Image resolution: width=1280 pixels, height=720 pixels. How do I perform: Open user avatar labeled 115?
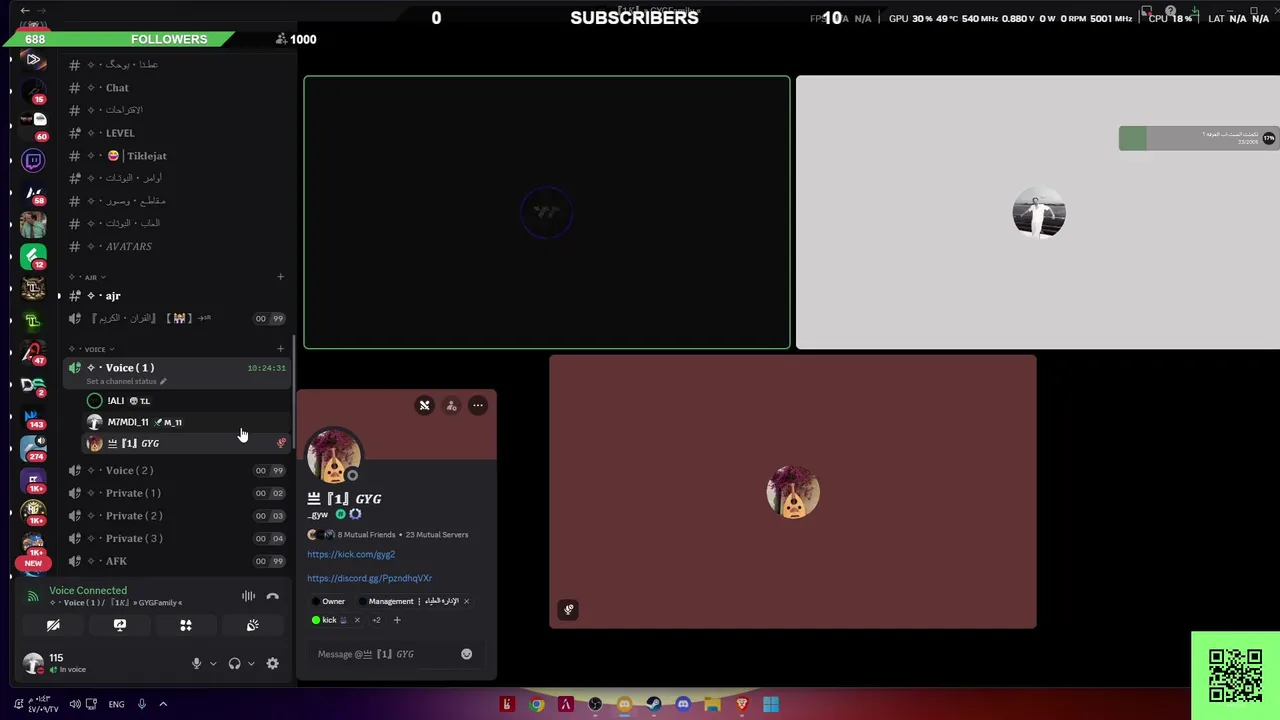[x=33, y=663]
